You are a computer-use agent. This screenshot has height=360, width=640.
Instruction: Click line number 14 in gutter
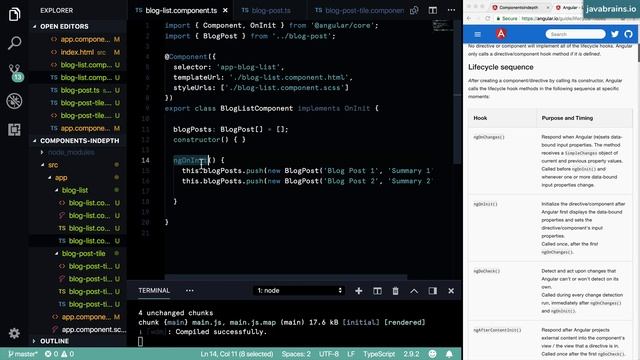pos(145,160)
